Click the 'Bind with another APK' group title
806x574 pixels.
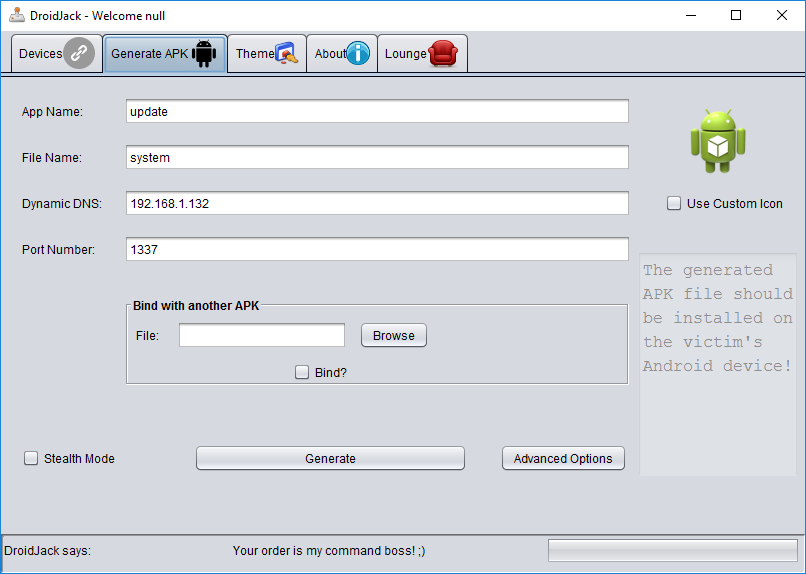(x=196, y=306)
